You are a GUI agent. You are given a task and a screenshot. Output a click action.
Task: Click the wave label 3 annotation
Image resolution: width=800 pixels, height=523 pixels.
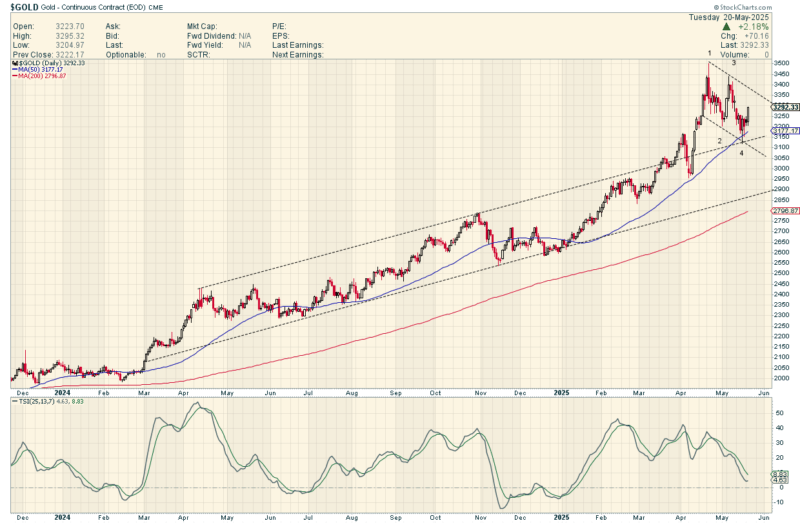(734, 63)
